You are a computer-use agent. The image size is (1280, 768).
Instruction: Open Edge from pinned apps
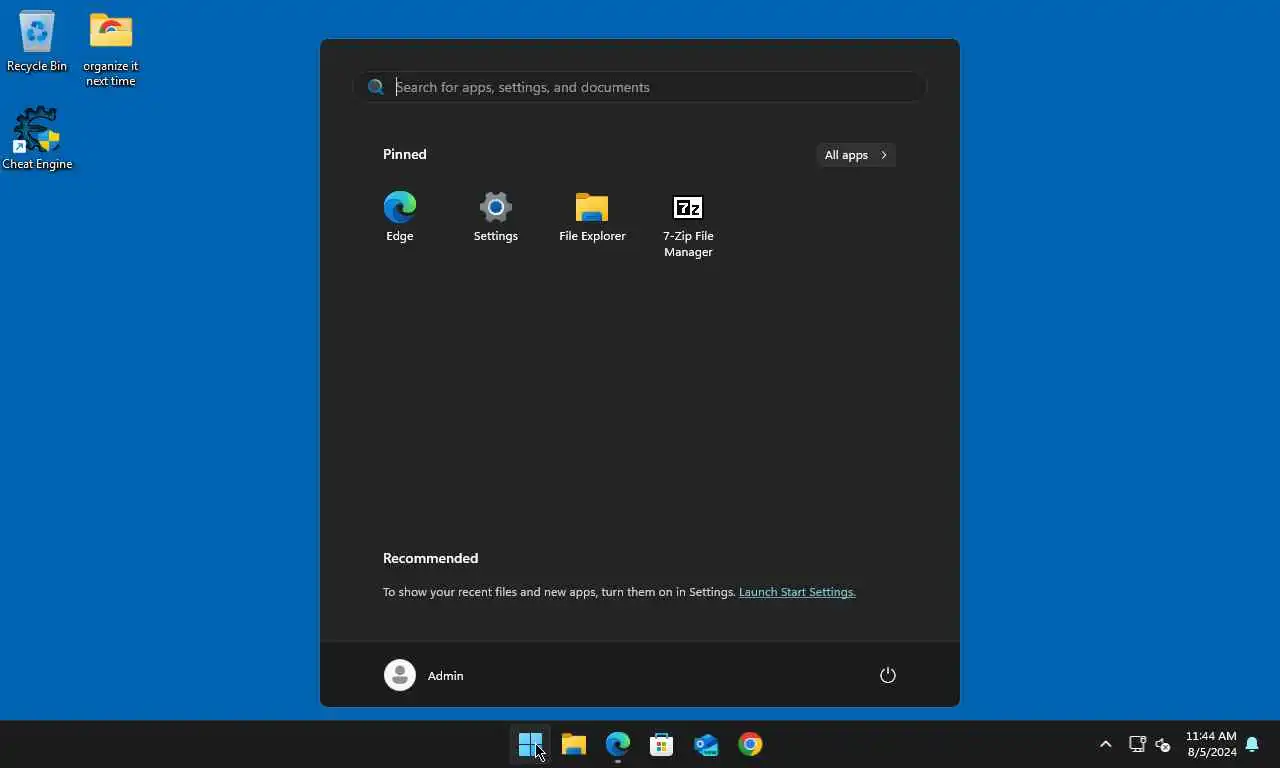pyautogui.click(x=399, y=217)
